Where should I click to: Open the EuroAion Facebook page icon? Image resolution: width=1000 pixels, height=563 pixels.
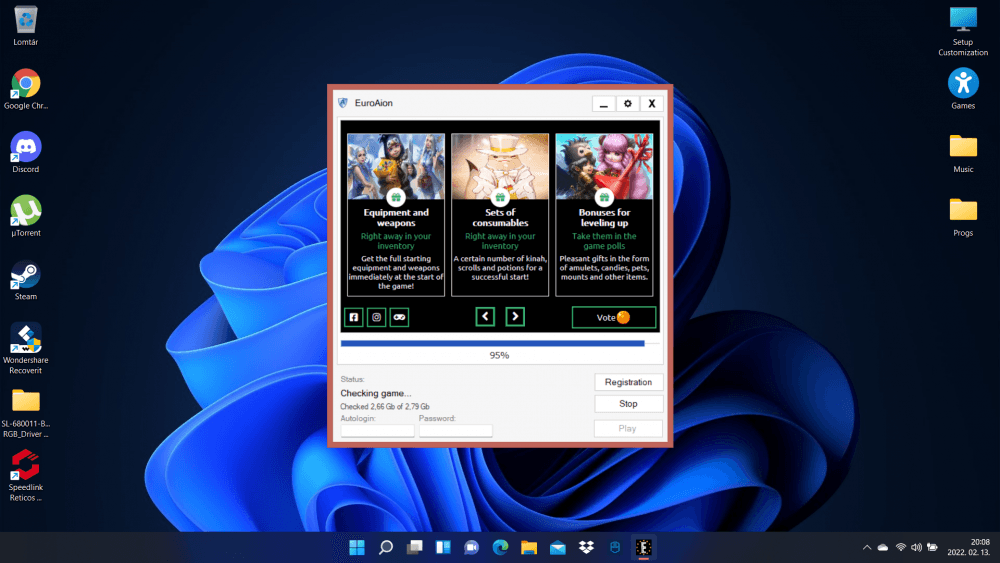point(353,317)
